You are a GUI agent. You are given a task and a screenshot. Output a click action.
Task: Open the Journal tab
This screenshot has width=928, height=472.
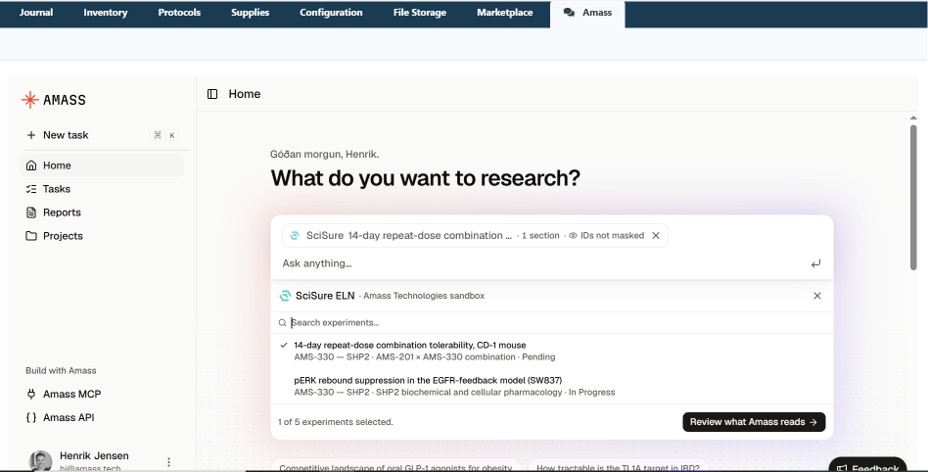click(x=36, y=12)
